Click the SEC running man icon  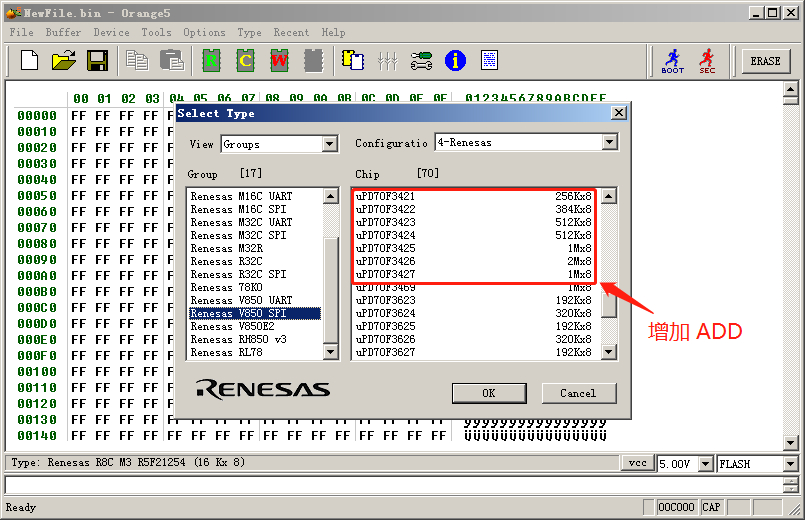coord(707,61)
